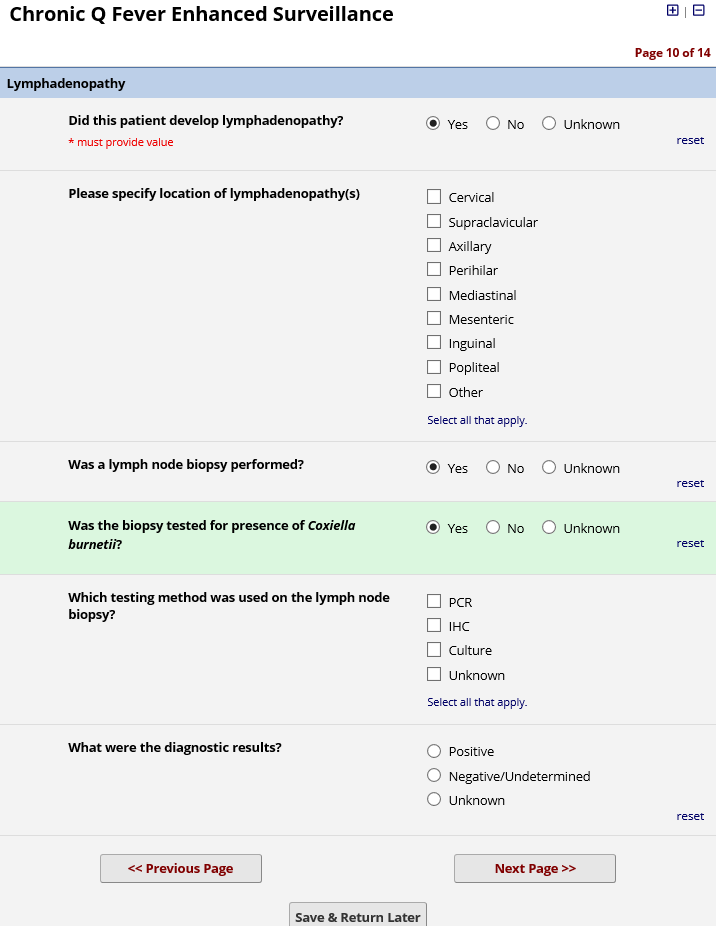Check the IHC testing method
The width and height of the screenshot is (716, 926).
pos(434,625)
